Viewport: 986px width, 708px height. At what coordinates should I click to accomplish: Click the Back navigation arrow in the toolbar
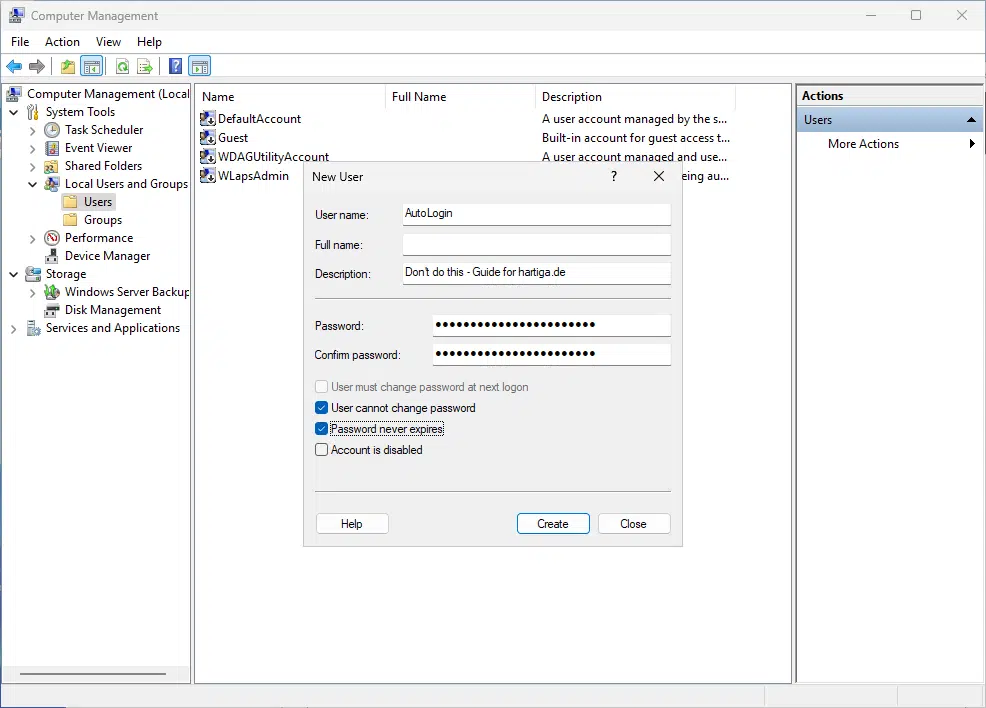14,66
